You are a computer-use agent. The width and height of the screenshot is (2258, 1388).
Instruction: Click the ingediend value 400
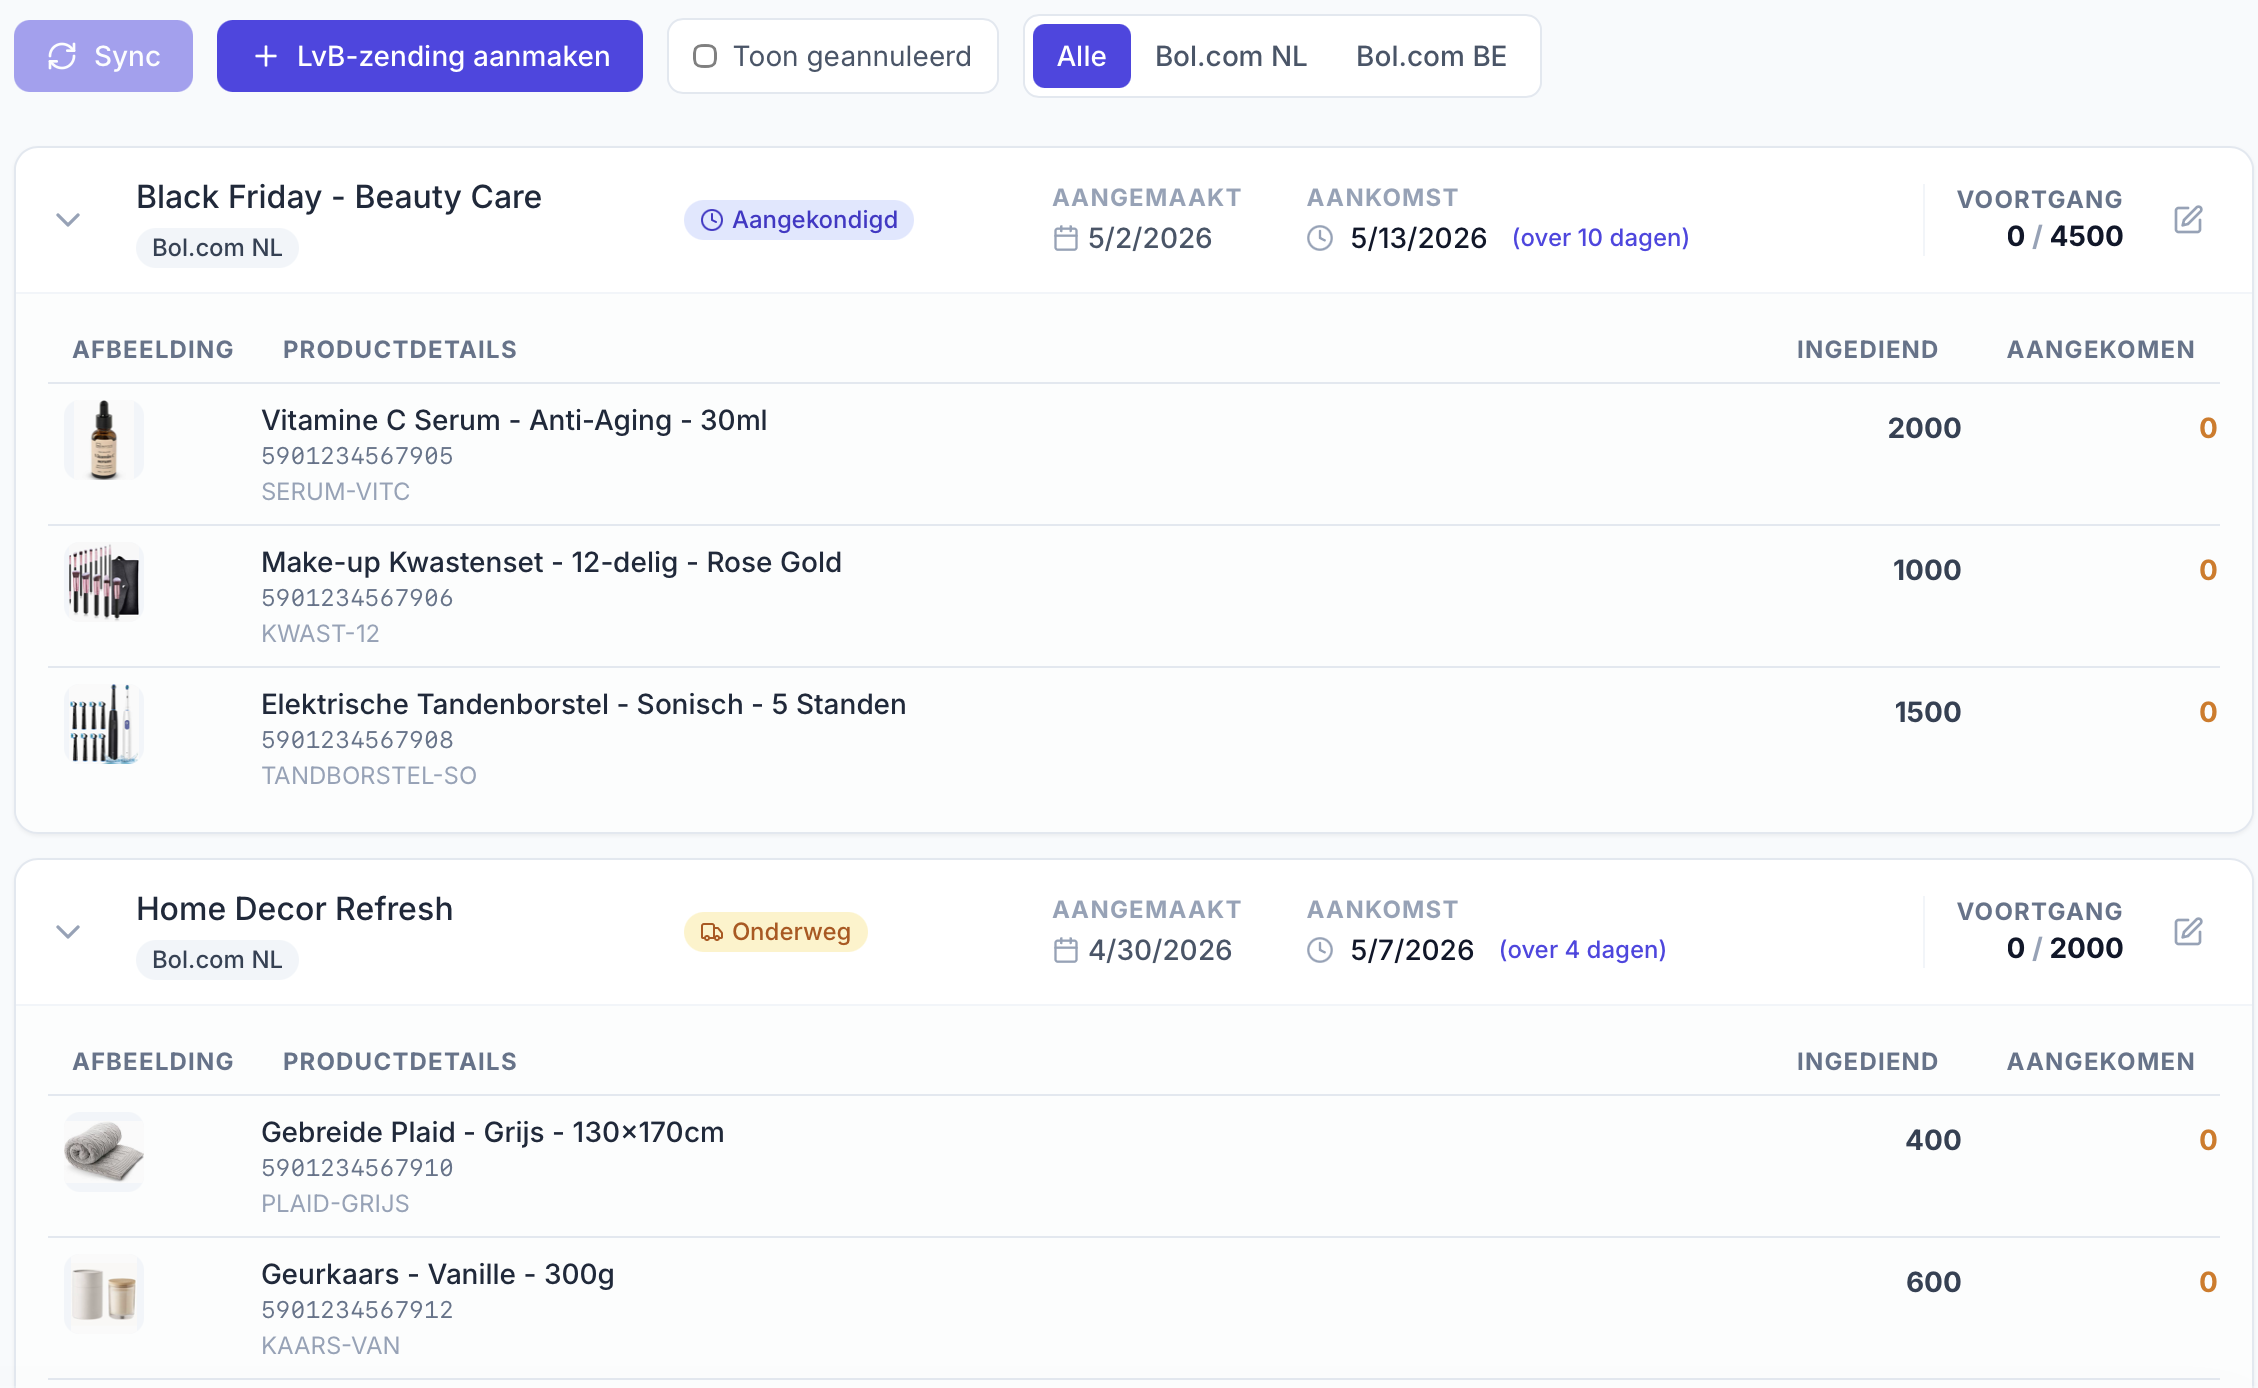[1933, 1140]
